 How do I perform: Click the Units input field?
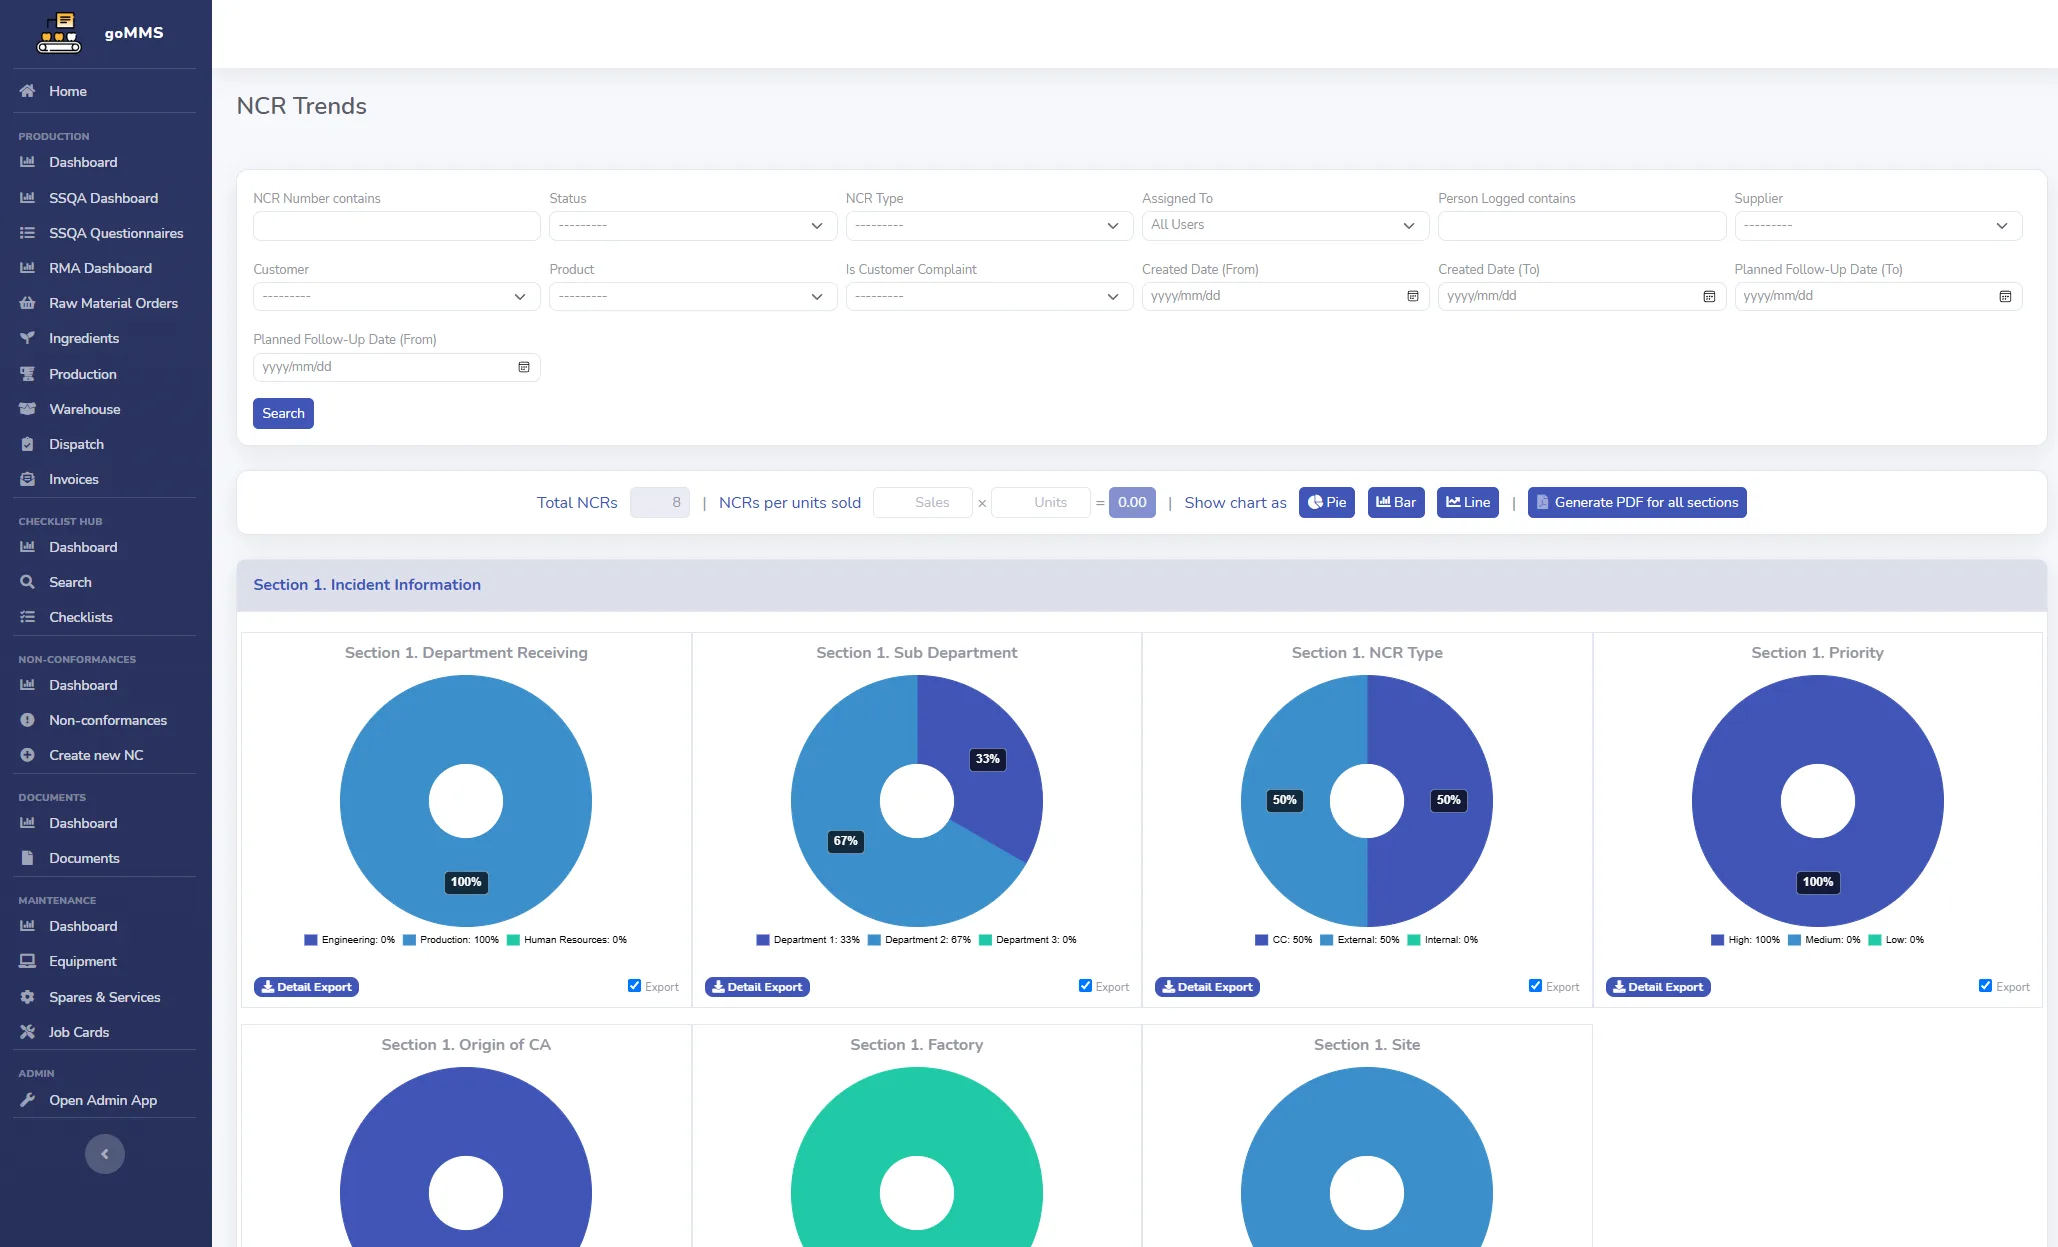tap(1041, 503)
